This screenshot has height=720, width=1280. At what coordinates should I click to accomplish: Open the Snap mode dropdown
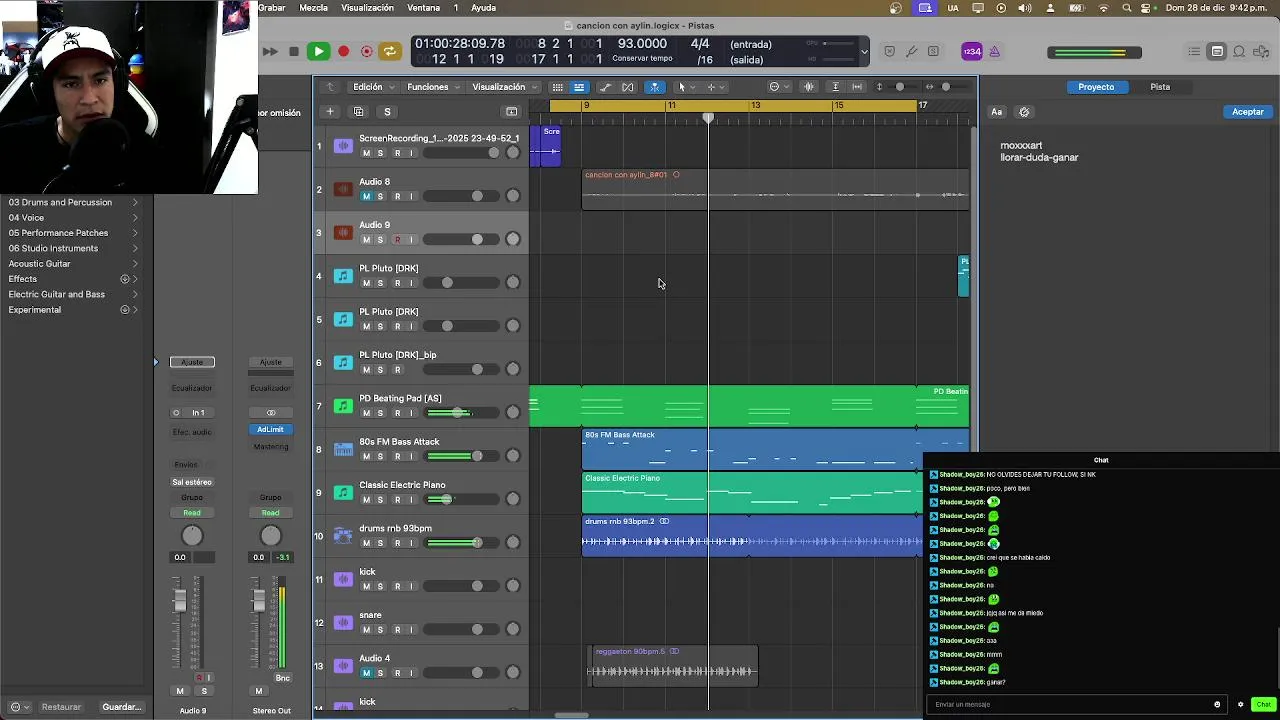coord(778,87)
